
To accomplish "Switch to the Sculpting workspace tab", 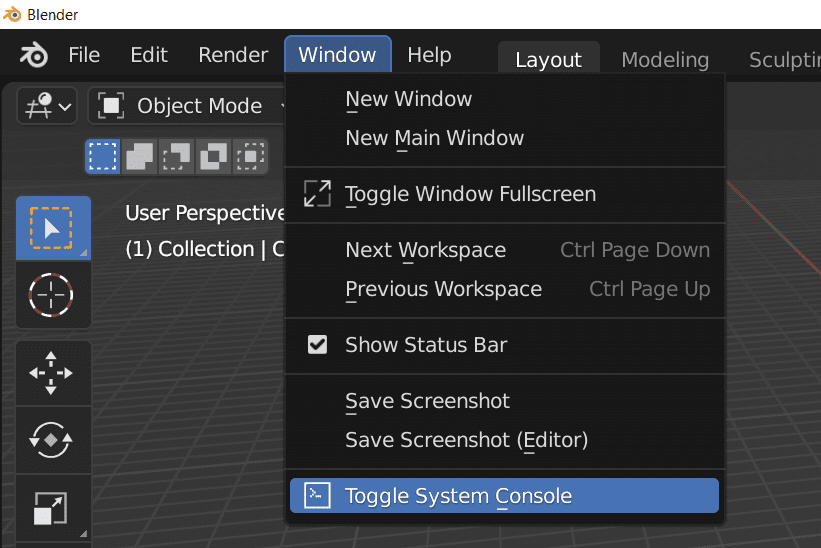I will point(784,59).
